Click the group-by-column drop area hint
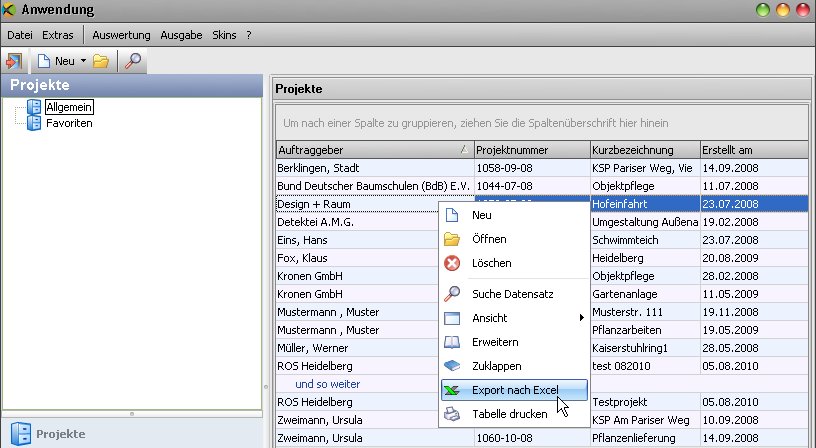The height and width of the screenshot is (448, 816). (476, 123)
